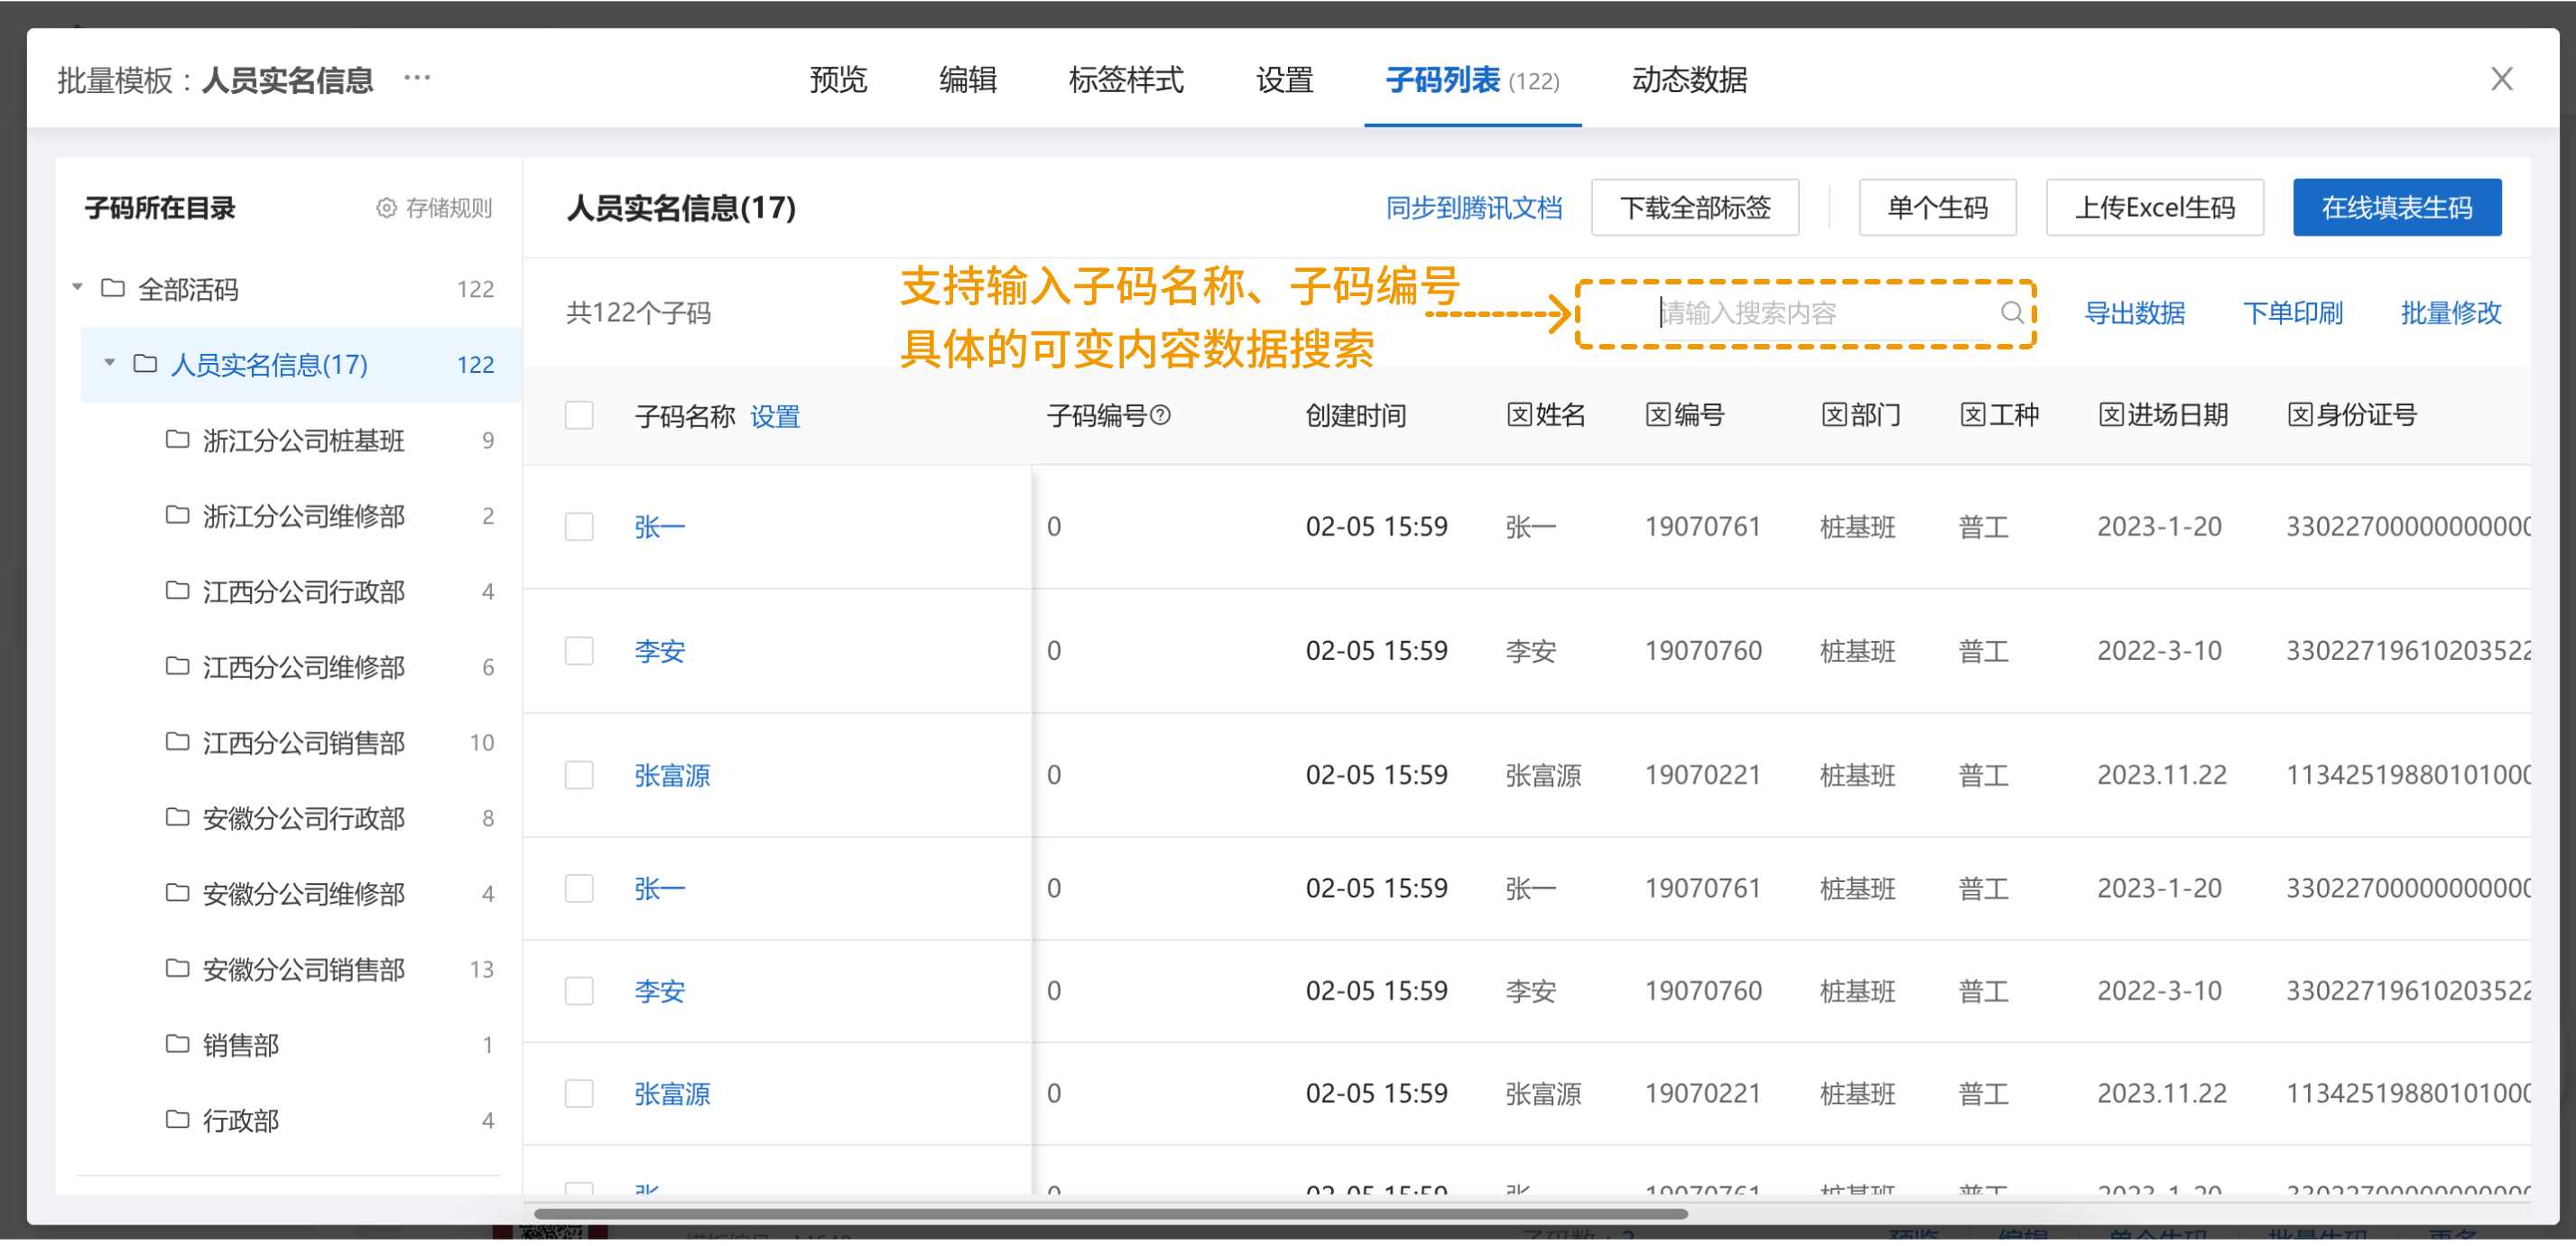Click the 编号 column variable icon

[x=1658, y=415]
